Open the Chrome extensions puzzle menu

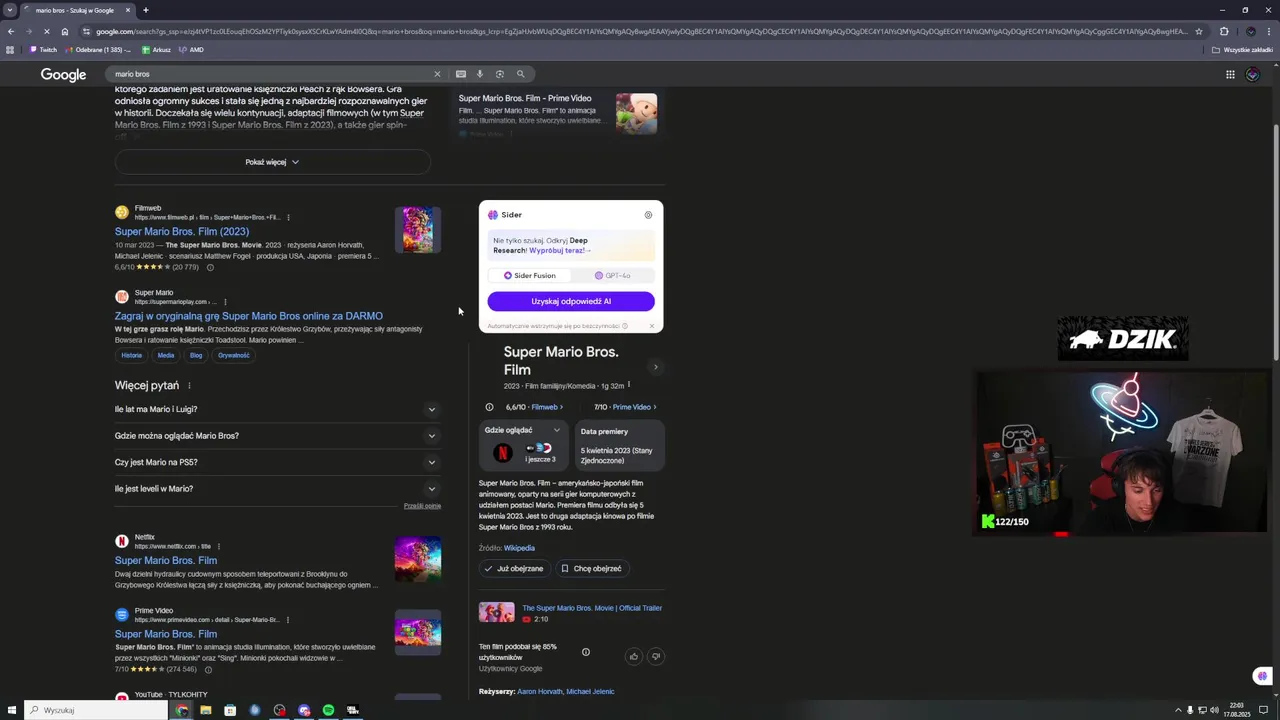coord(1224,31)
